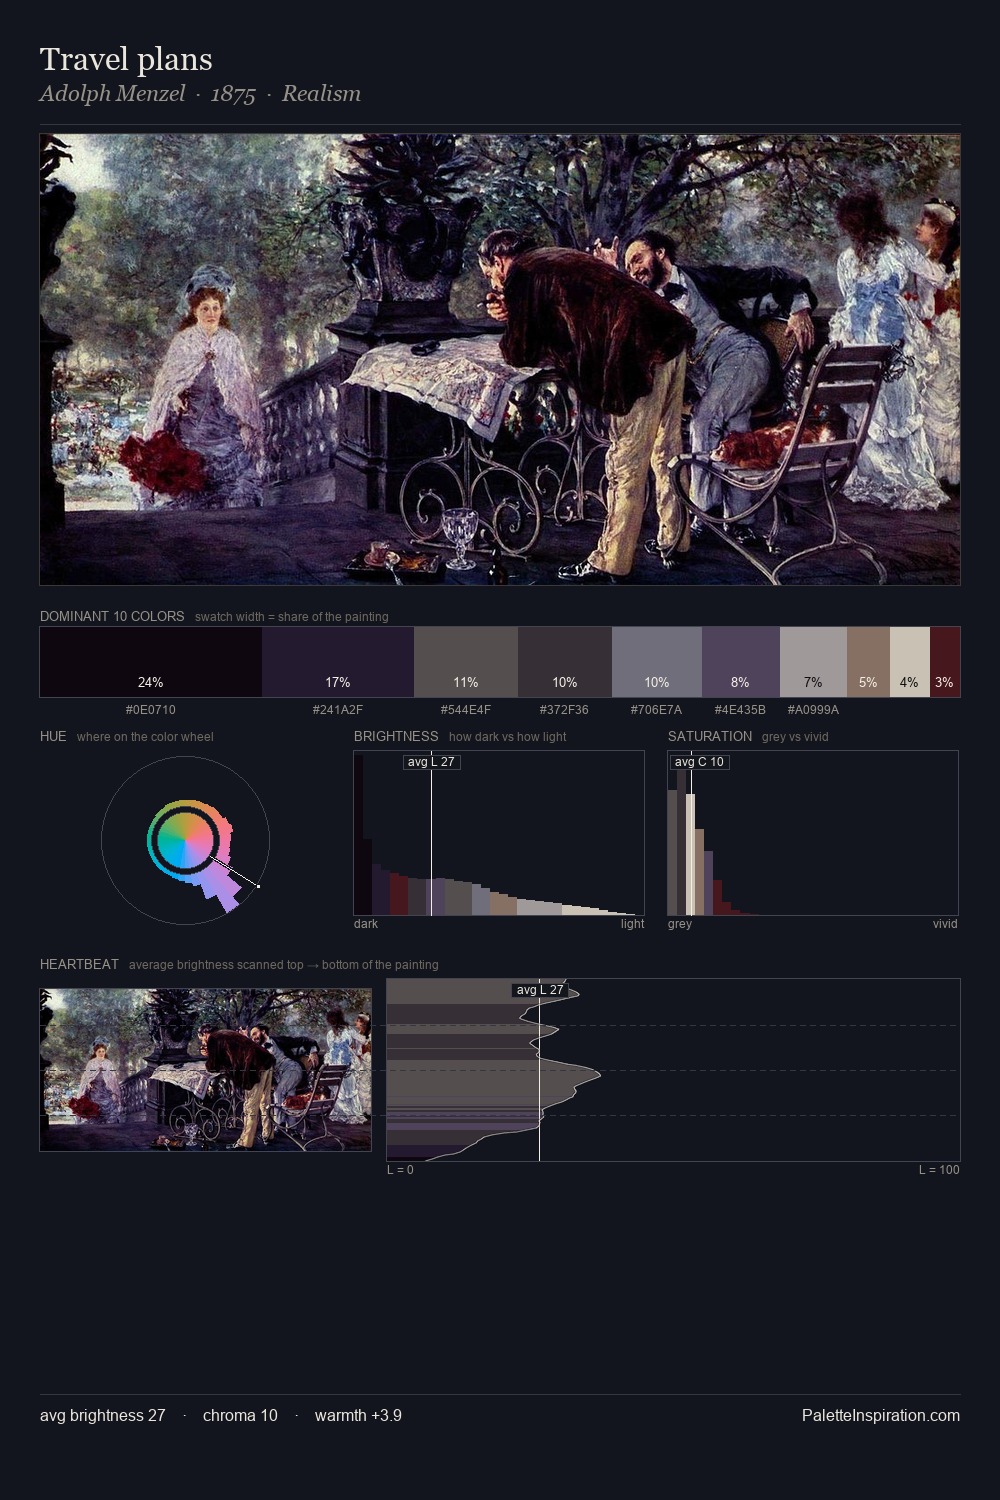Click the #4E435B hex code label
The height and width of the screenshot is (1500, 1000).
pyautogui.click(x=741, y=710)
